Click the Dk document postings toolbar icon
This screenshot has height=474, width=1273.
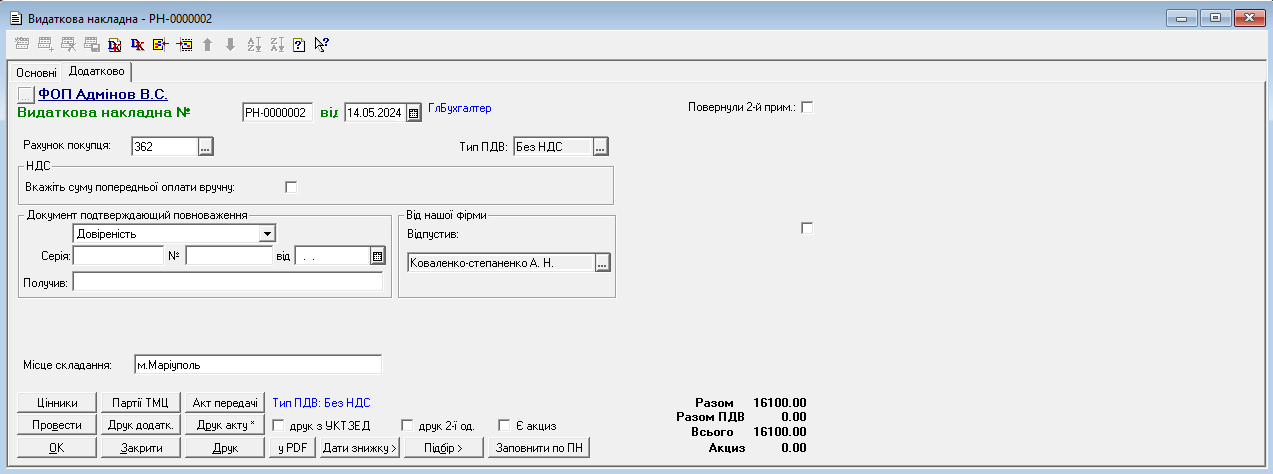(114, 45)
